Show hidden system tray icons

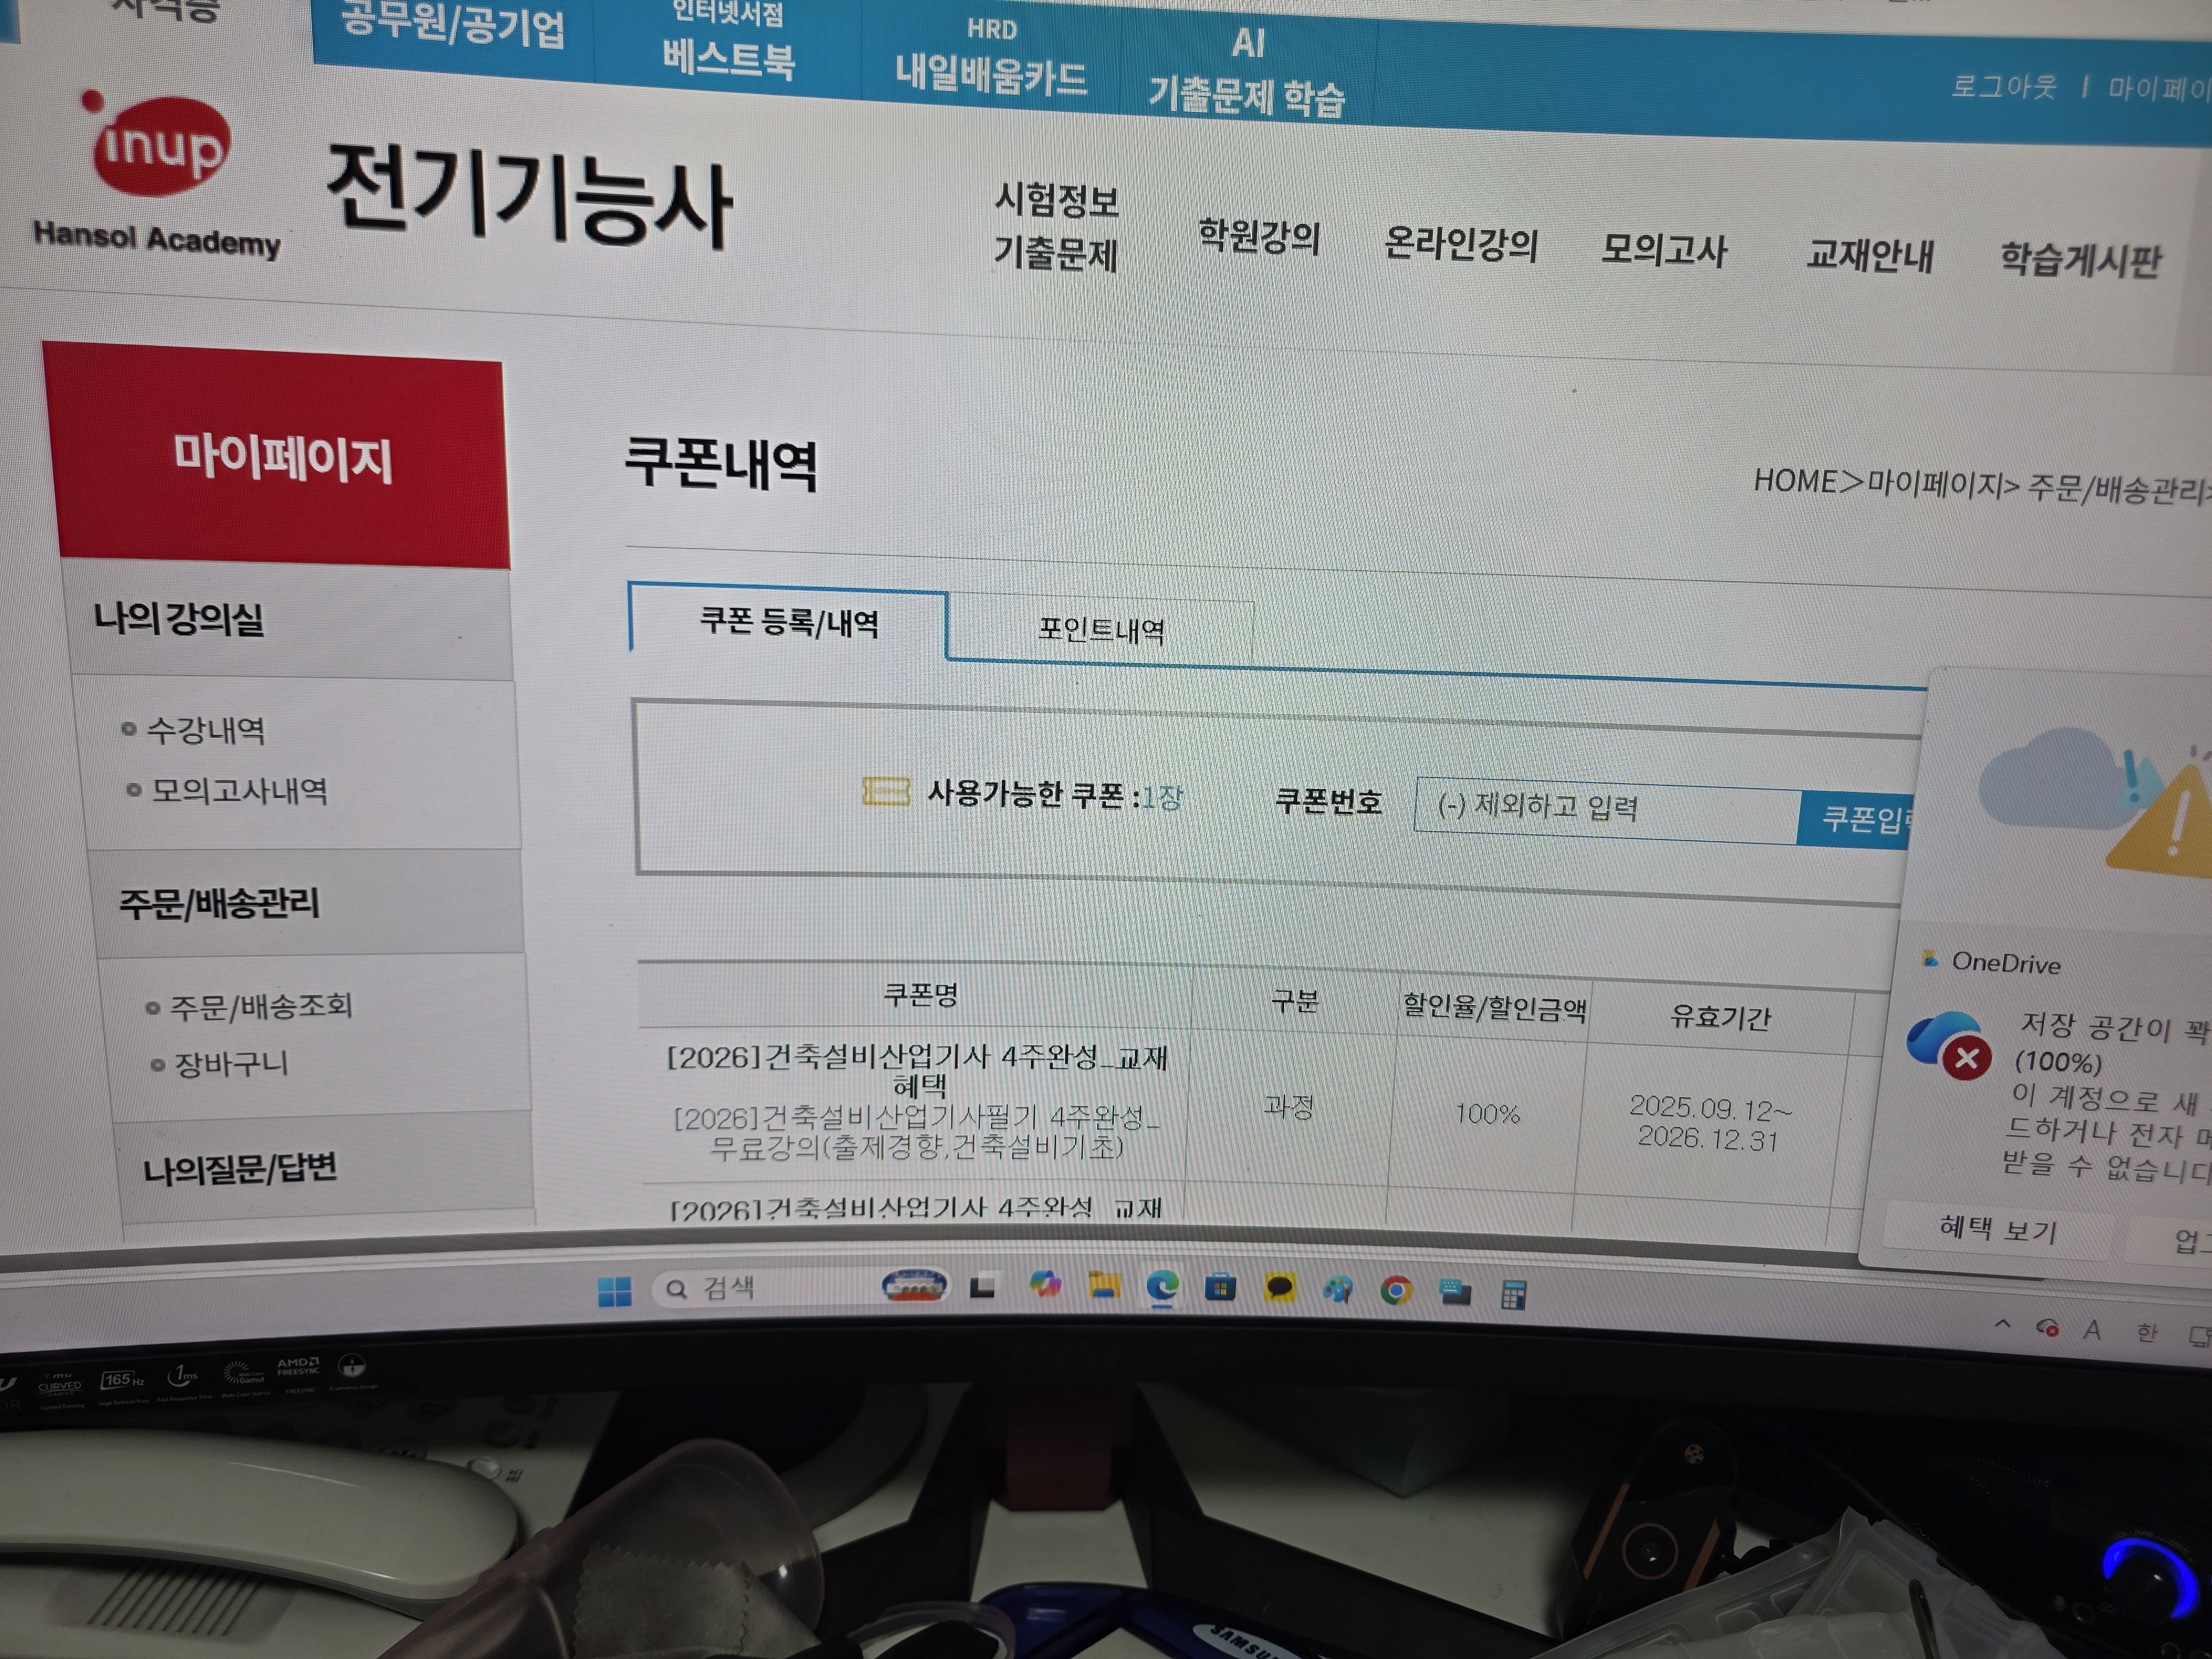click(x=2002, y=1325)
